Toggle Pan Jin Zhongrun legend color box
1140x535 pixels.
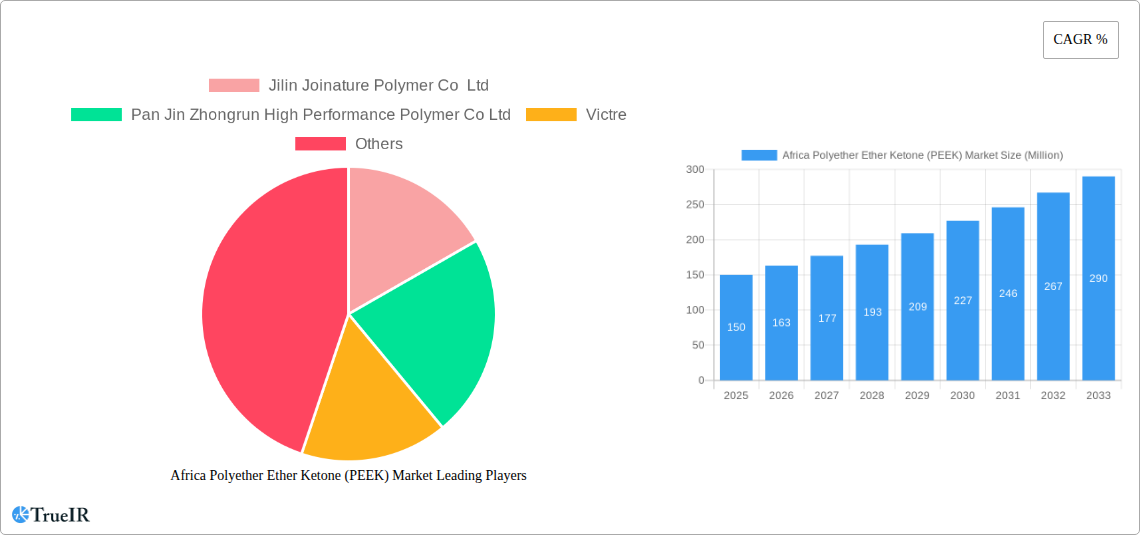click(96, 115)
